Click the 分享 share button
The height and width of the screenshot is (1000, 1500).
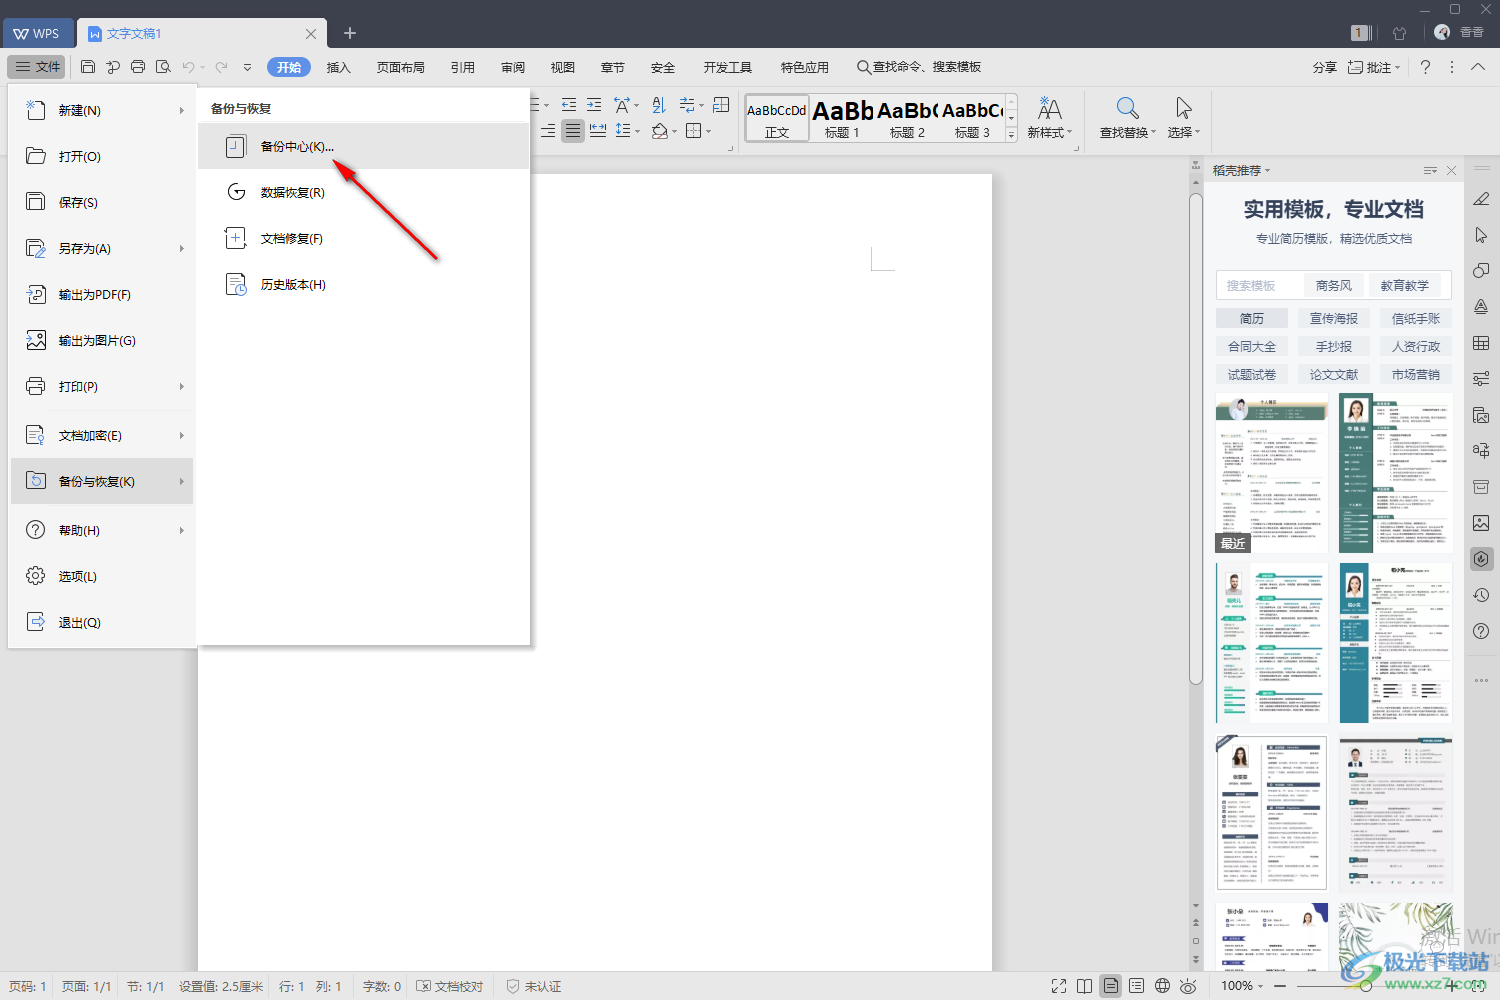pyautogui.click(x=1325, y=67)
